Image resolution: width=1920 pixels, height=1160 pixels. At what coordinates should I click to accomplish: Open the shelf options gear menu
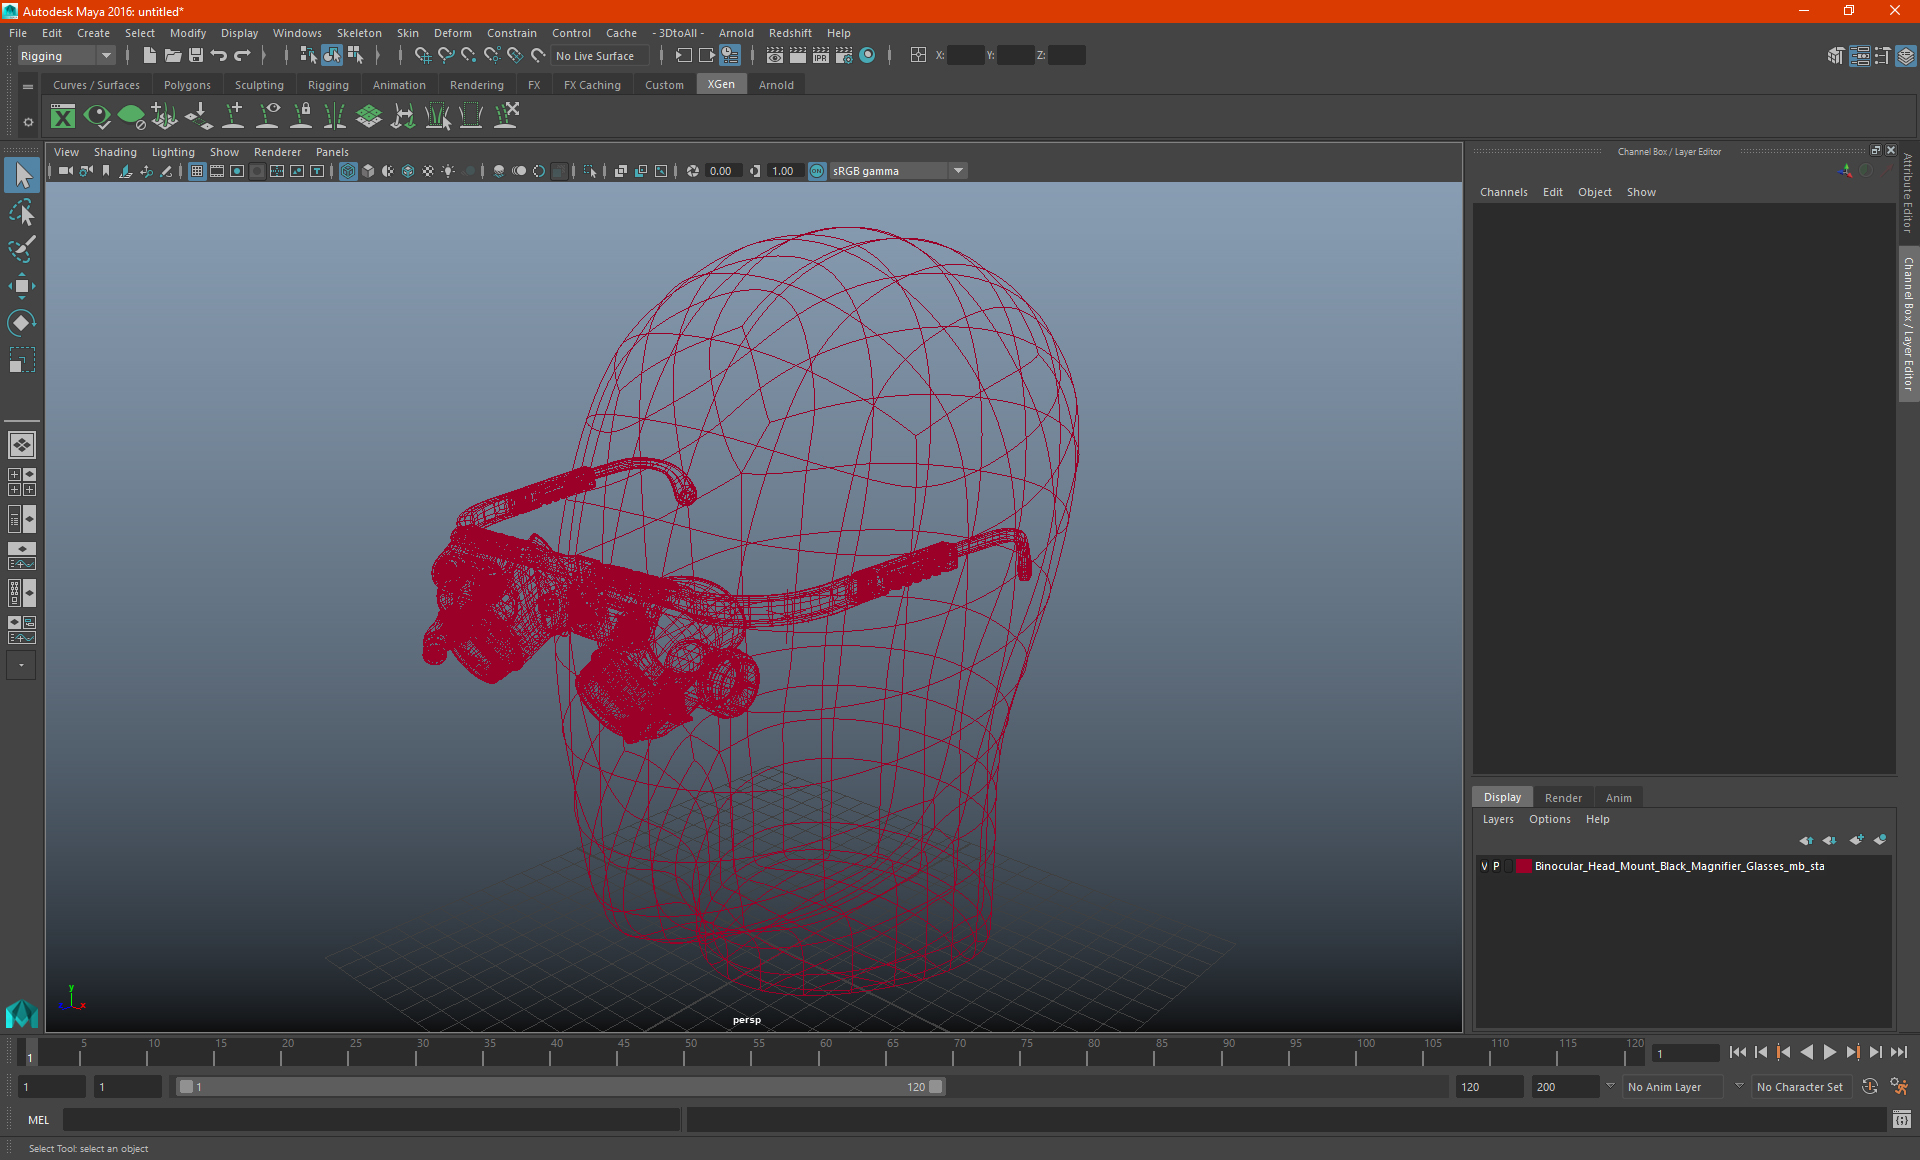click(x=28, y=122)
